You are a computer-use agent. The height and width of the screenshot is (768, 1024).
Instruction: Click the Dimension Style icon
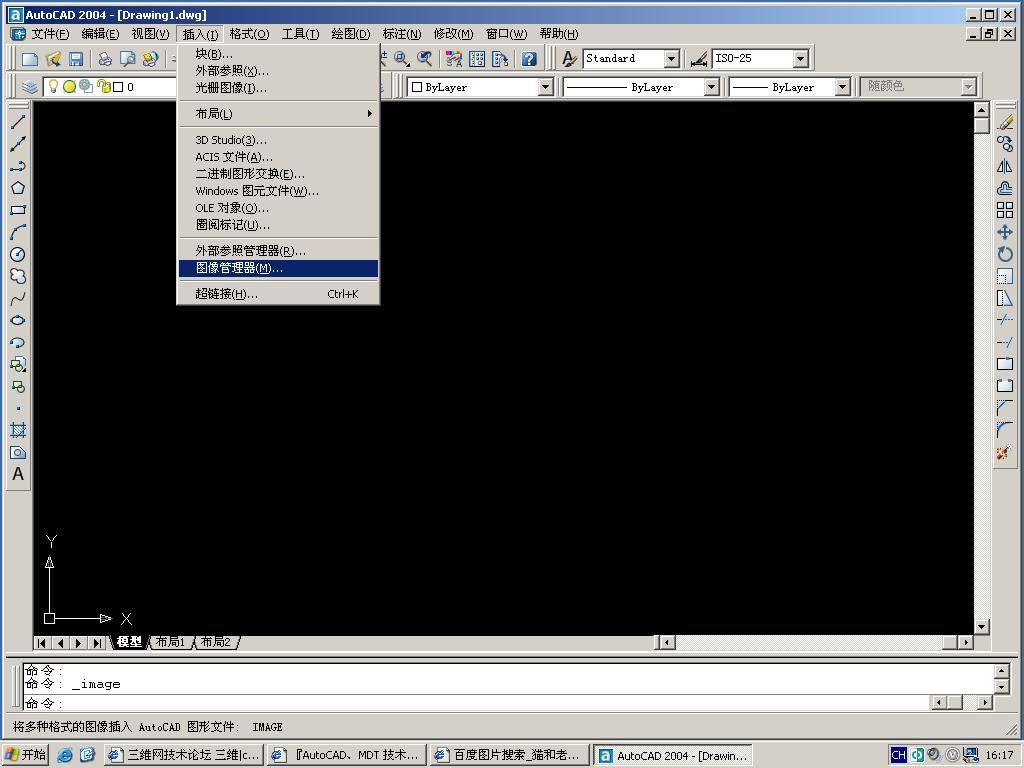pyautogui.click(x=699, y=59)
